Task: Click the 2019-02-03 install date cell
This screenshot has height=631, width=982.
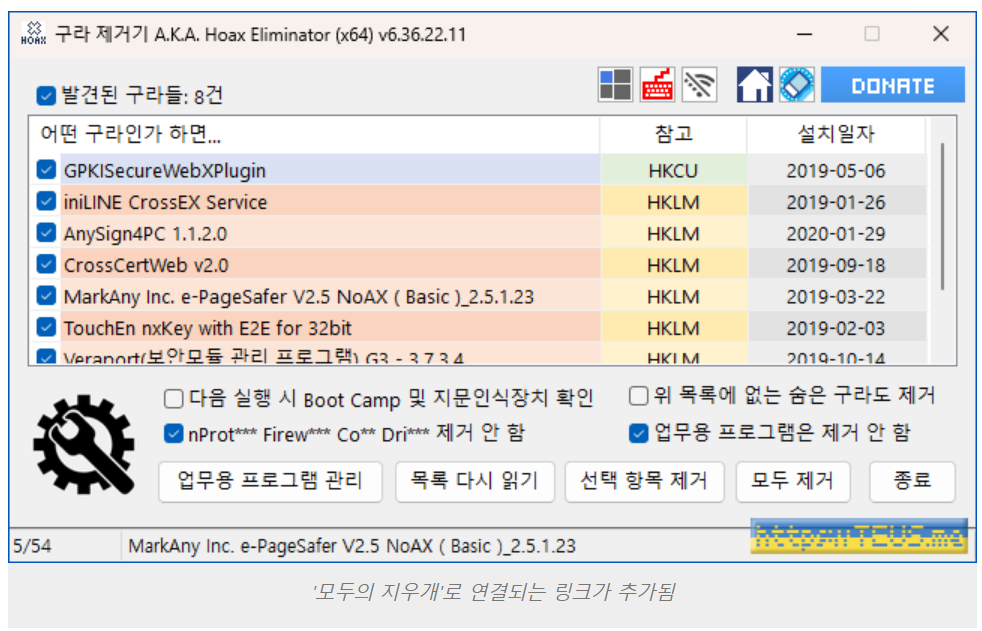Action: (x=836, y=327)
